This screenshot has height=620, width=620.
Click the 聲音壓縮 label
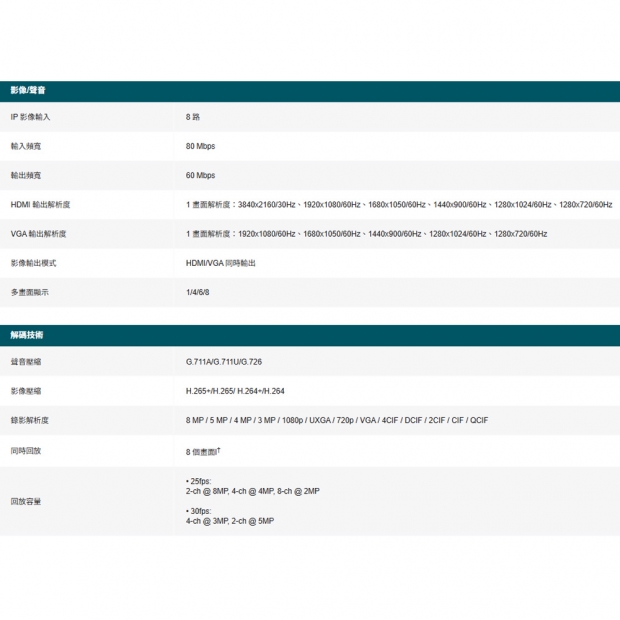[26, 362]
